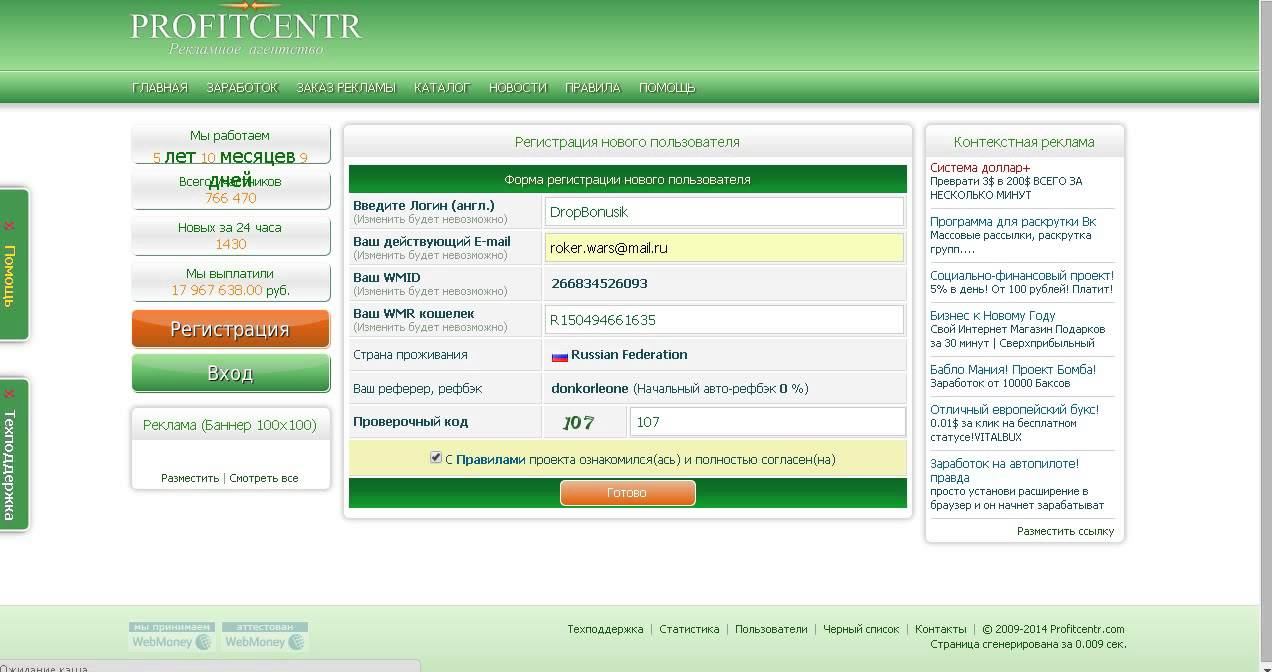This screenshot has height=672, width=1272.
Task: Close the Помощь side tab
Action: (10, 226)
